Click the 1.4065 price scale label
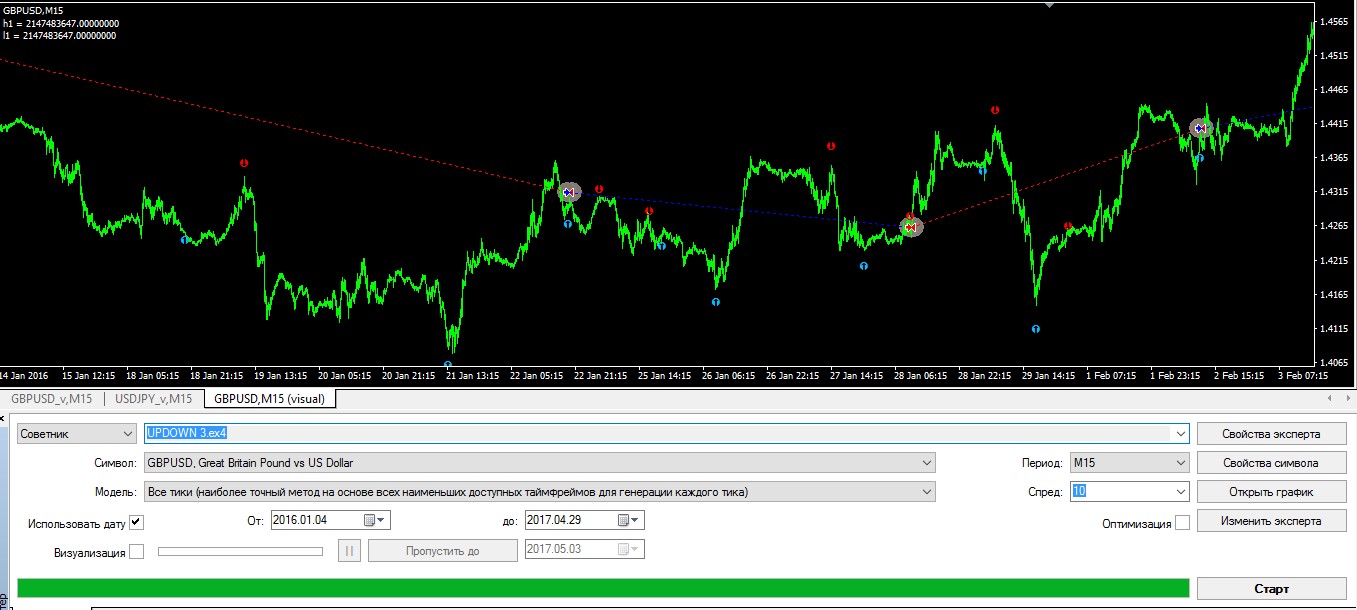The image size is (1357, 610). (1336, 362)
